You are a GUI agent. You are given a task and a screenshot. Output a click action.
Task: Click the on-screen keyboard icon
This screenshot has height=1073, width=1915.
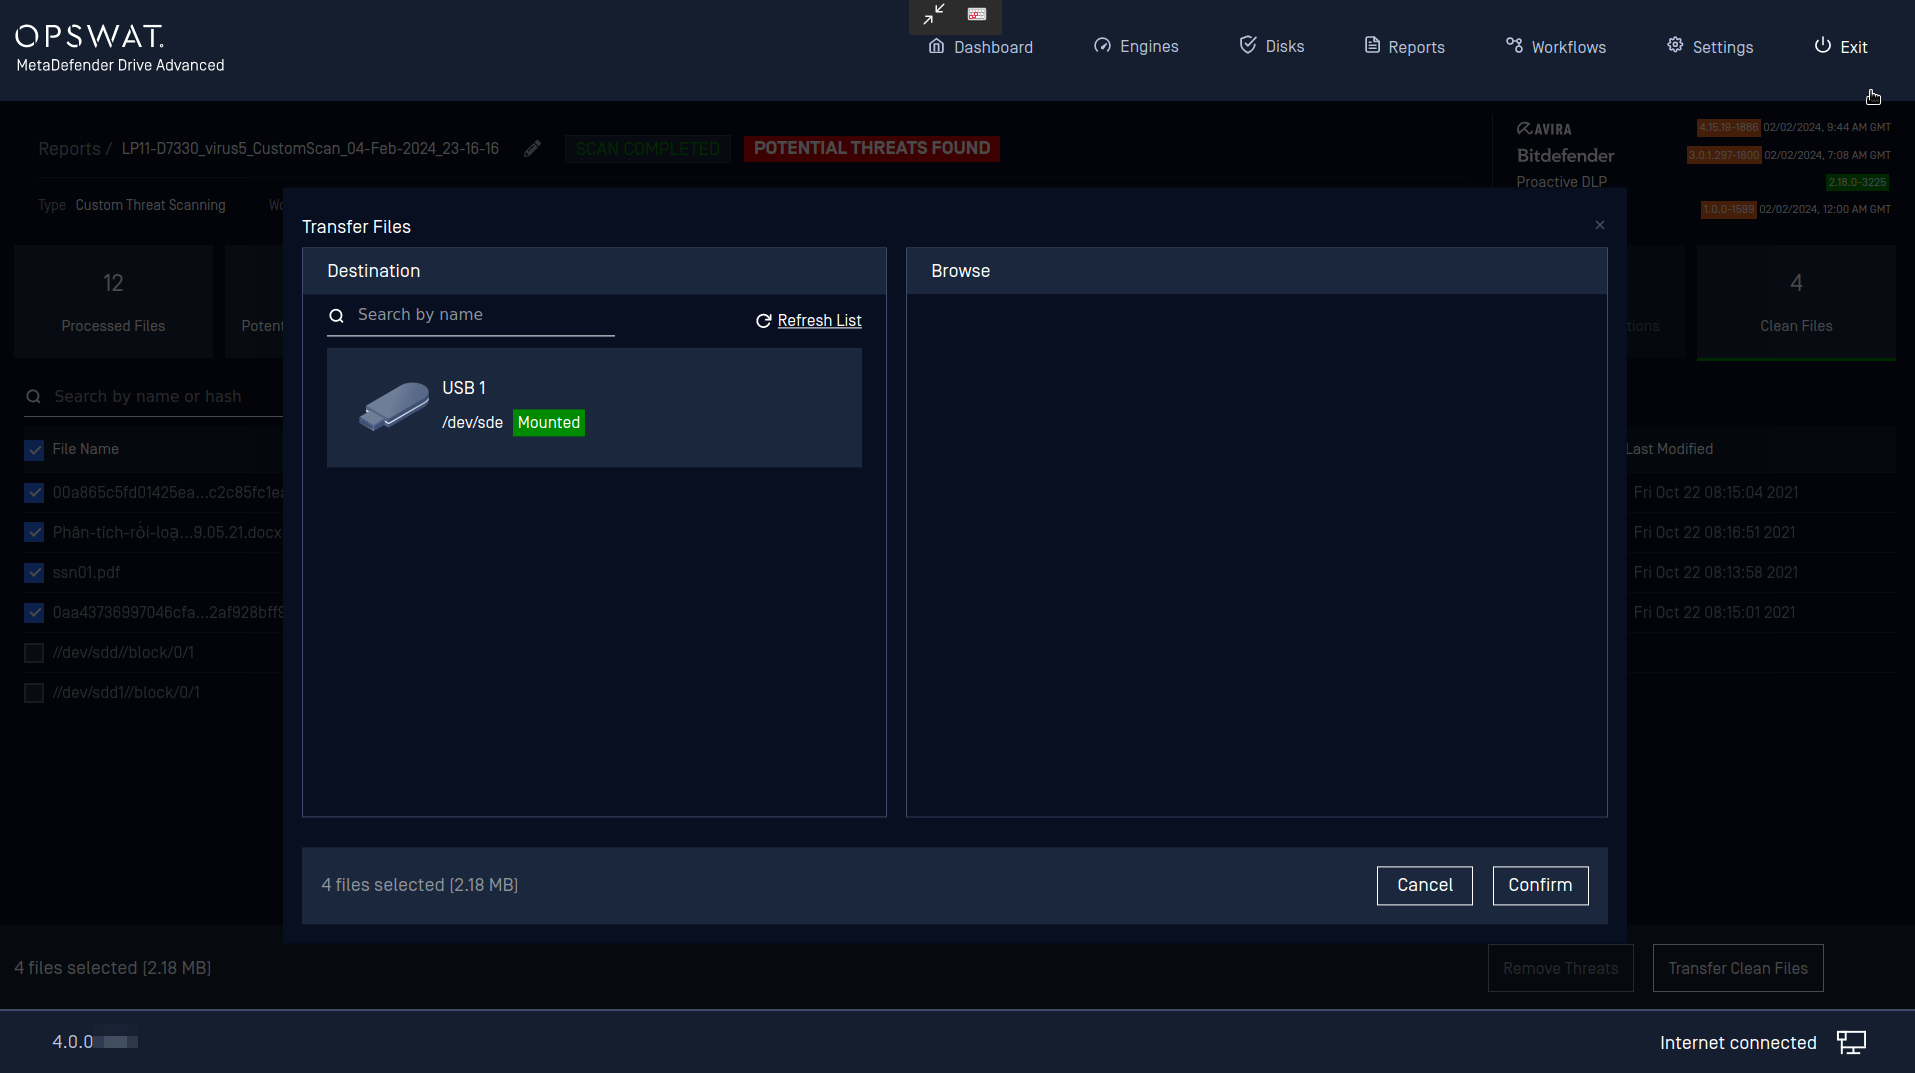(977, 14)
